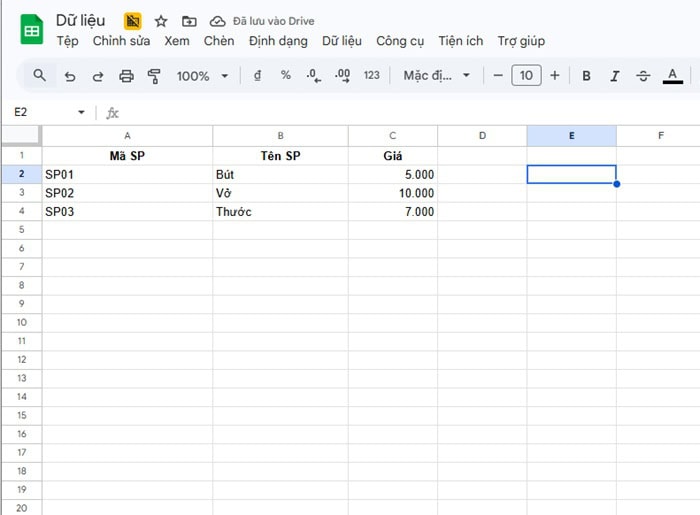Toggle italic text formatting

tap(614, 76)
